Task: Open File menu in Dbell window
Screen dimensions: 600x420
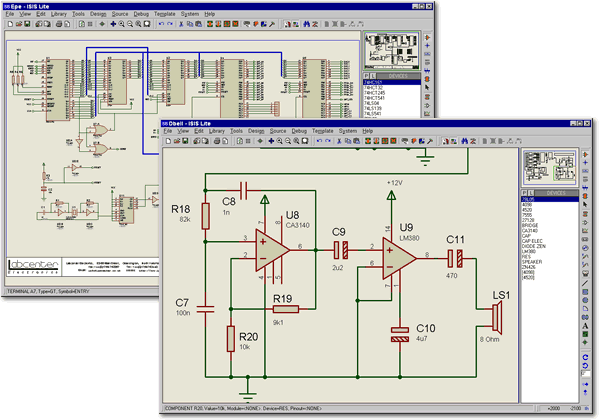Action: coord(168,131)
